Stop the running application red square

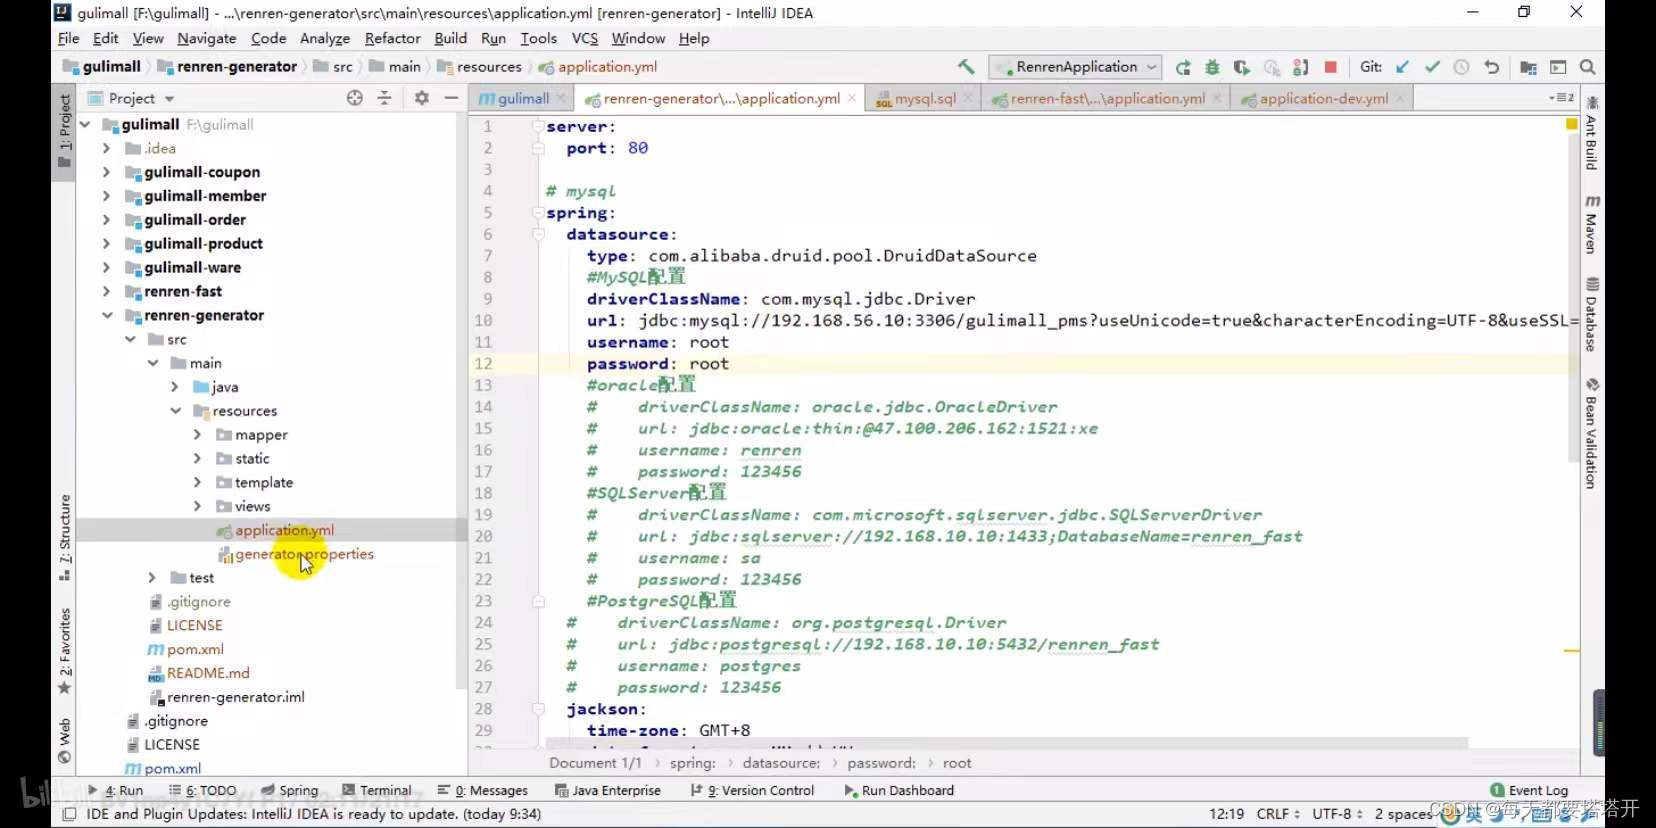point(1330,67)
